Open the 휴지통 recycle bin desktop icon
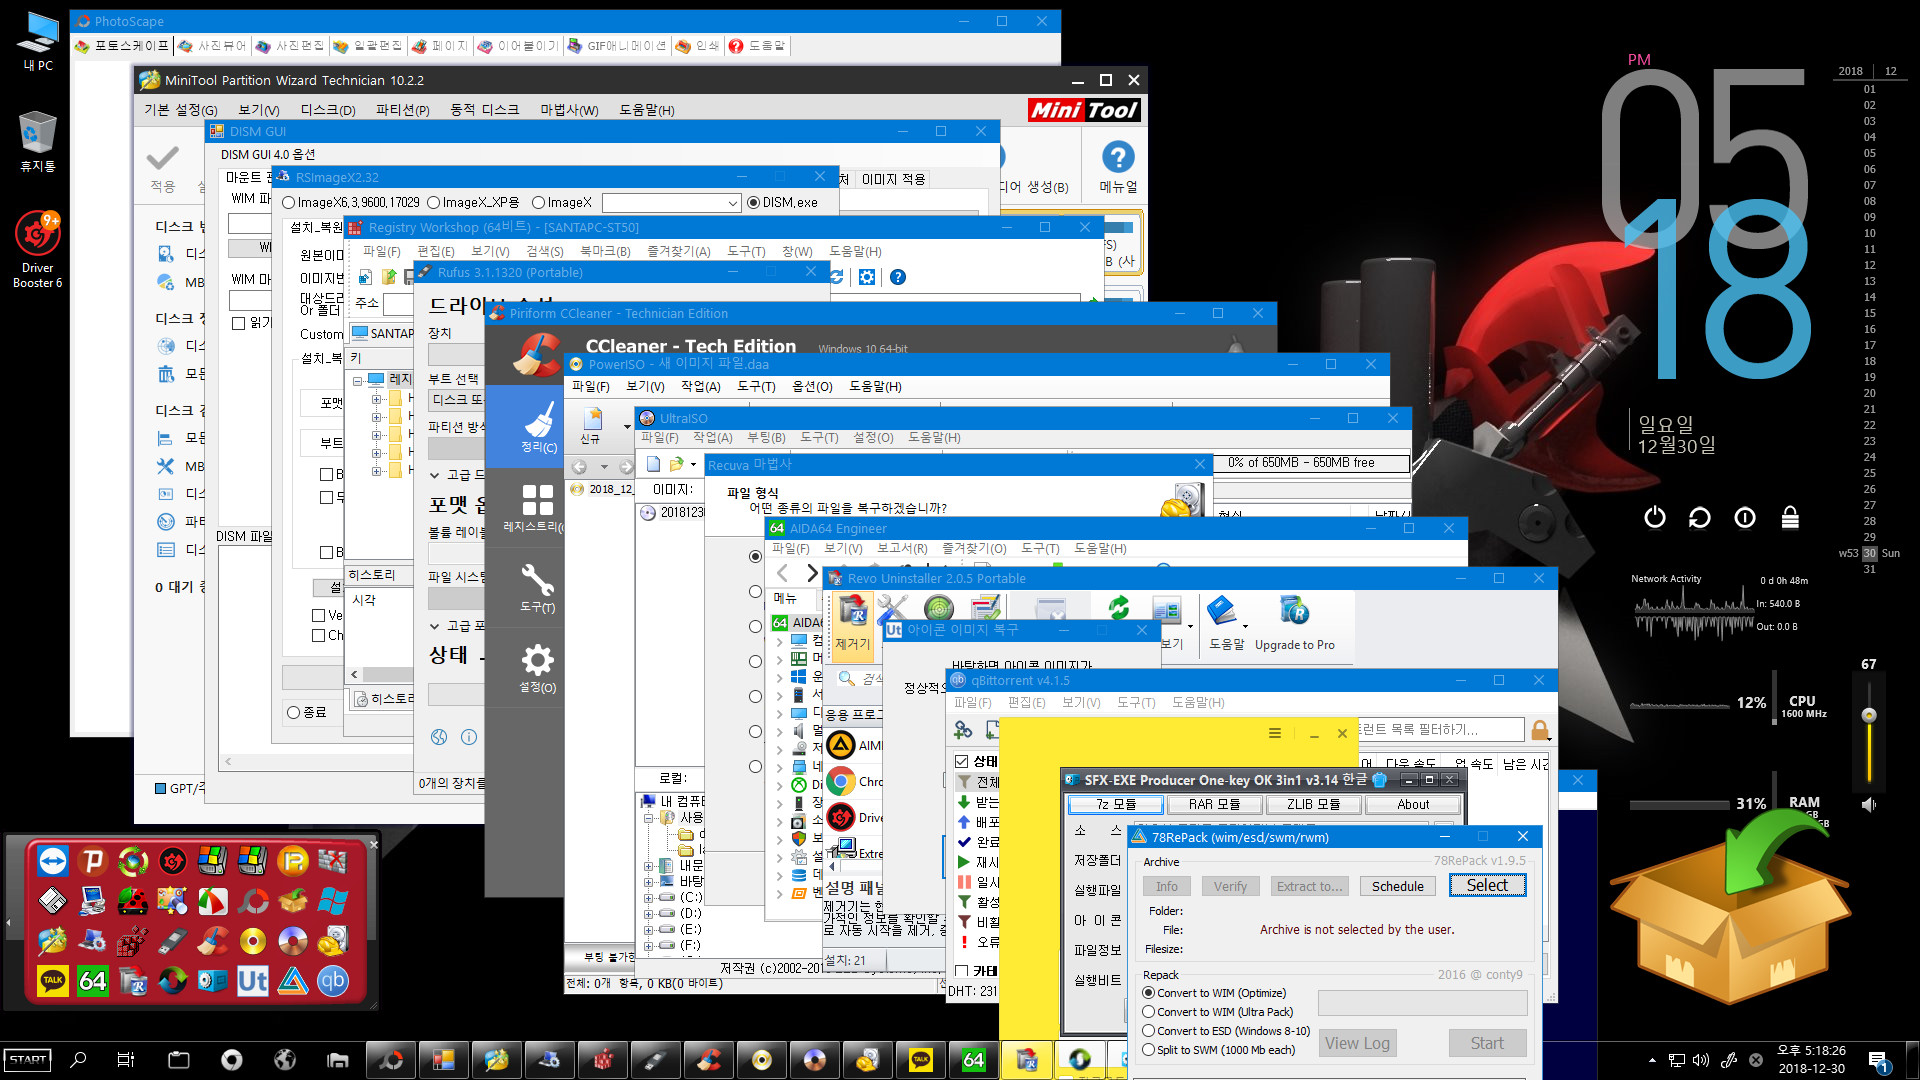 38,141
